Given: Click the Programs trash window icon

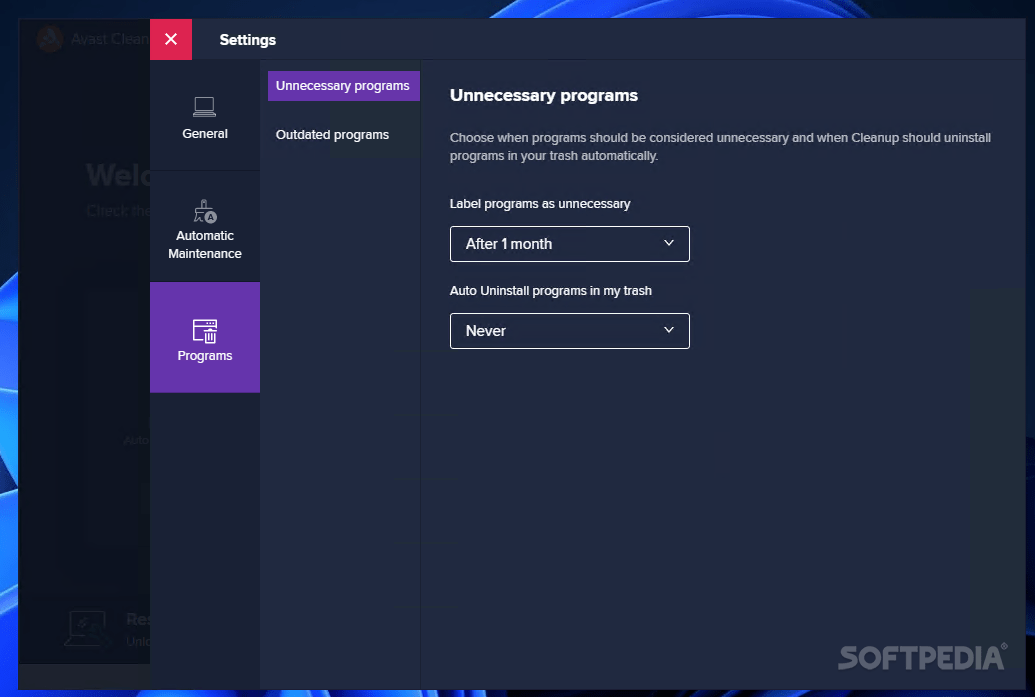Looking at the screenshot, I should (205, 331).
